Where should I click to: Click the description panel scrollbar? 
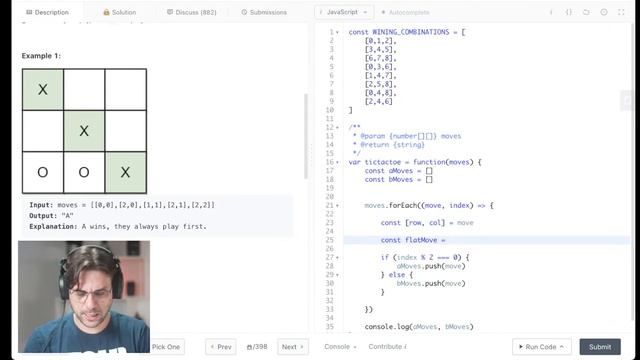[x=306, y=137]
